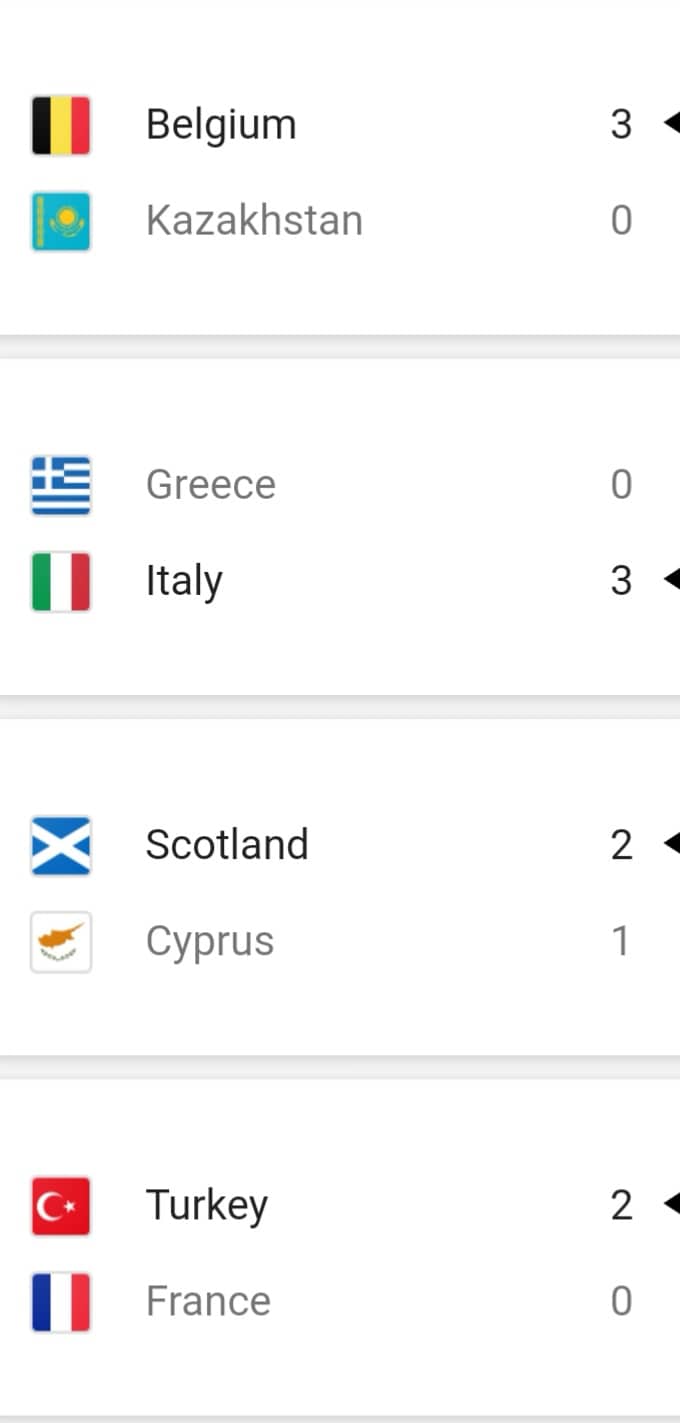Open the Belgium team name
This screenshot has height=1423, width=680.
pyautogui.click(x=221, y=126)
